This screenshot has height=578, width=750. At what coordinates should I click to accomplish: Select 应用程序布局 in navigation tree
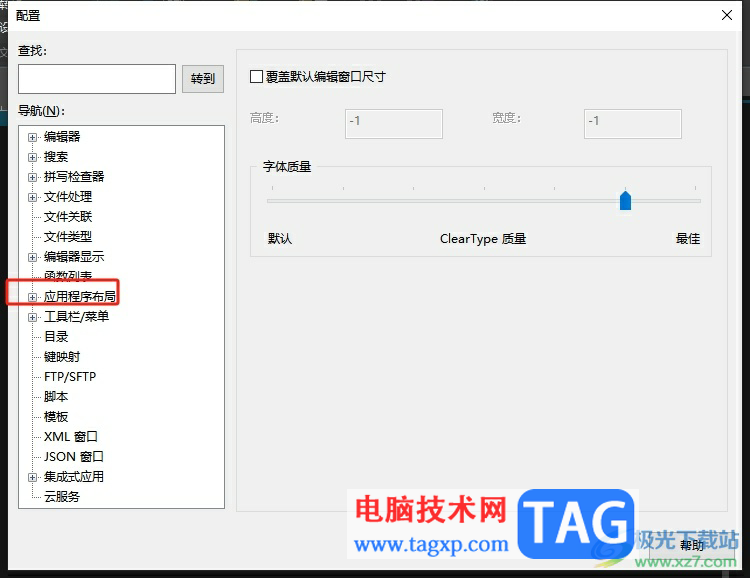coord(80,297)
